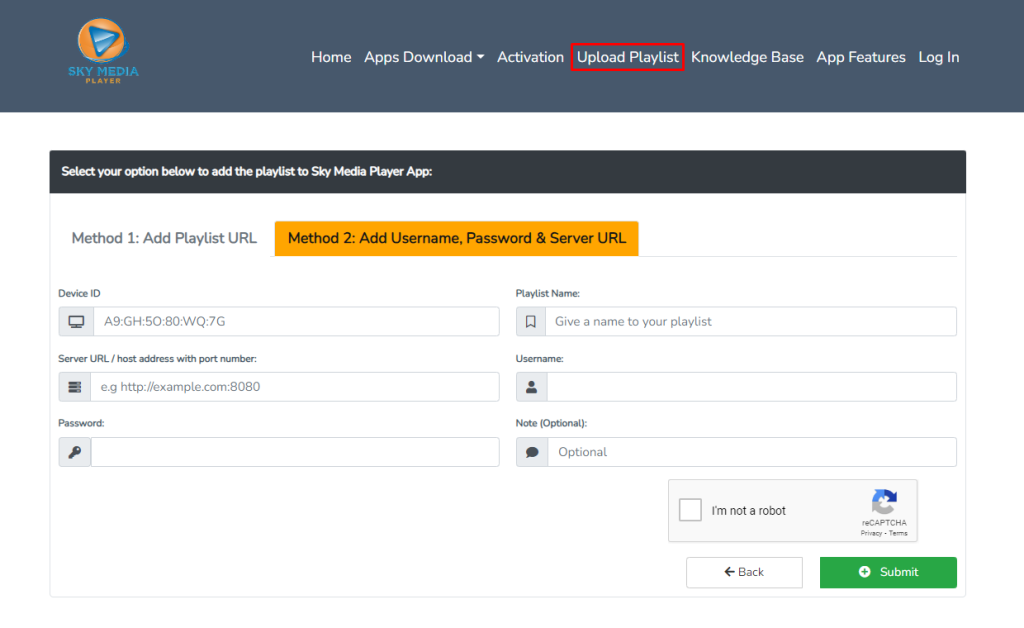Viewport: 1024px width, 628px height.
Task: Click the user icon beside Username
Action: 532,387
